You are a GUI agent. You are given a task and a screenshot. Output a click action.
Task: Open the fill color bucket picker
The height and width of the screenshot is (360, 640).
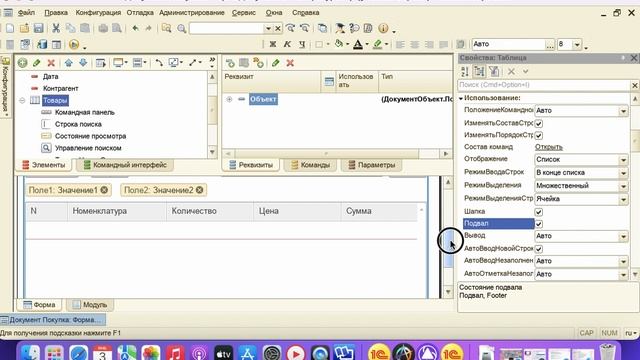[339, 44]
